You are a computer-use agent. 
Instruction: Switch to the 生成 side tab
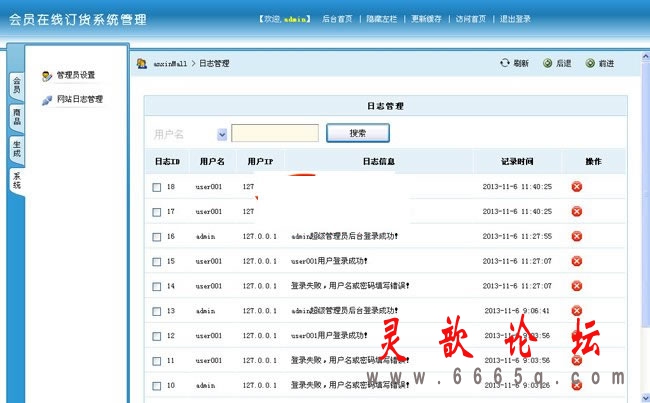pyautogui.click(x=17, y=149)
